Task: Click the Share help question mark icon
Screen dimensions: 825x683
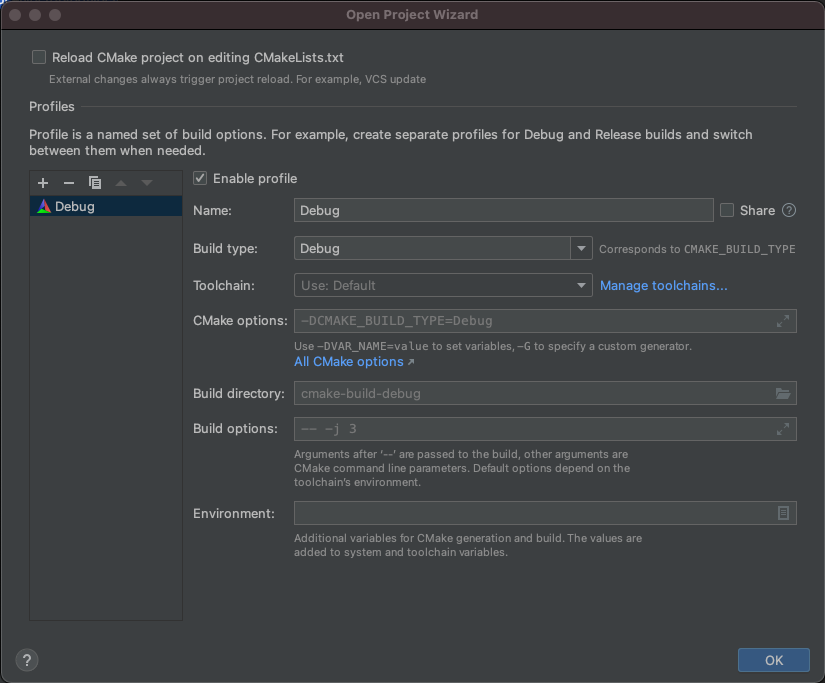Action: pyautogui.click(x=789, y=210)
